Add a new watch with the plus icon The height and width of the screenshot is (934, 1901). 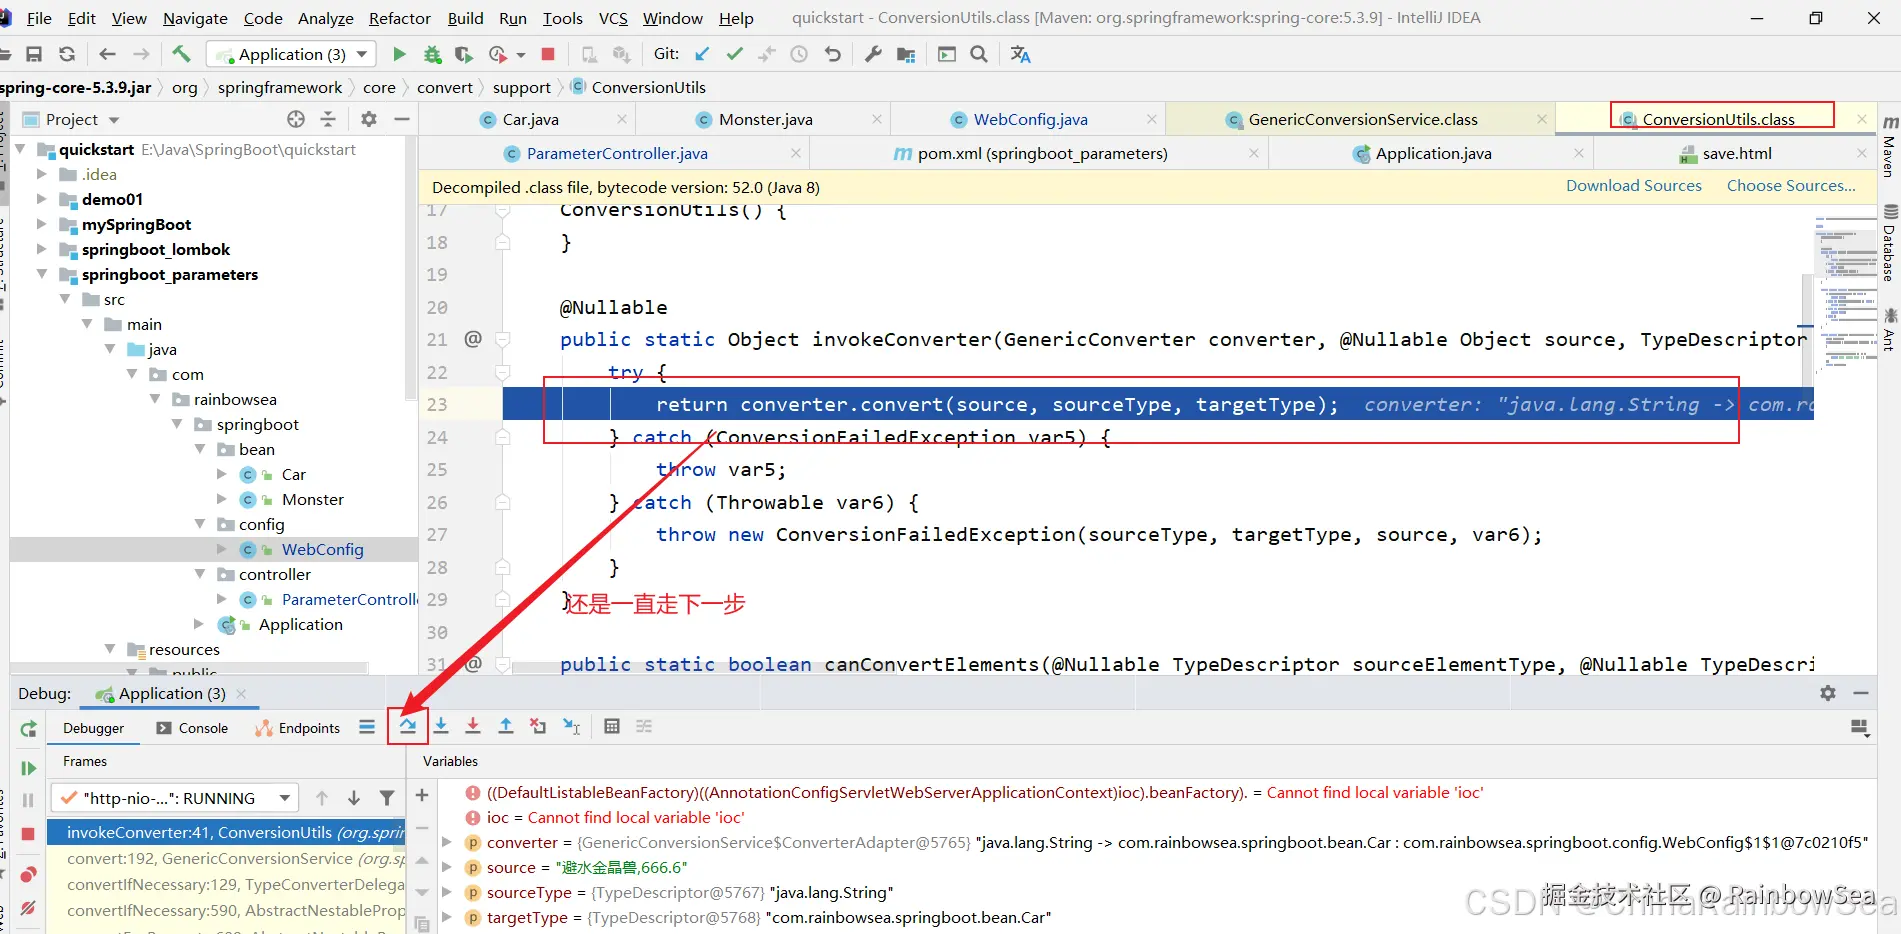[422, 795]
